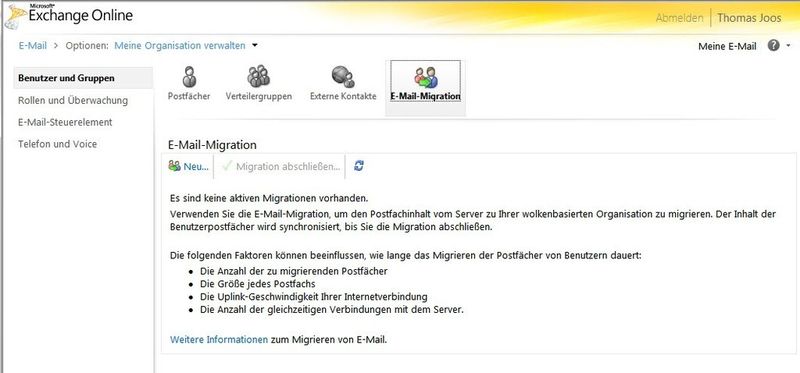Click bullet about Uplink-Geschwindigkeit Ihrer Internetverbindung
The image size is (800, 373).
click(x=314, y=296)
